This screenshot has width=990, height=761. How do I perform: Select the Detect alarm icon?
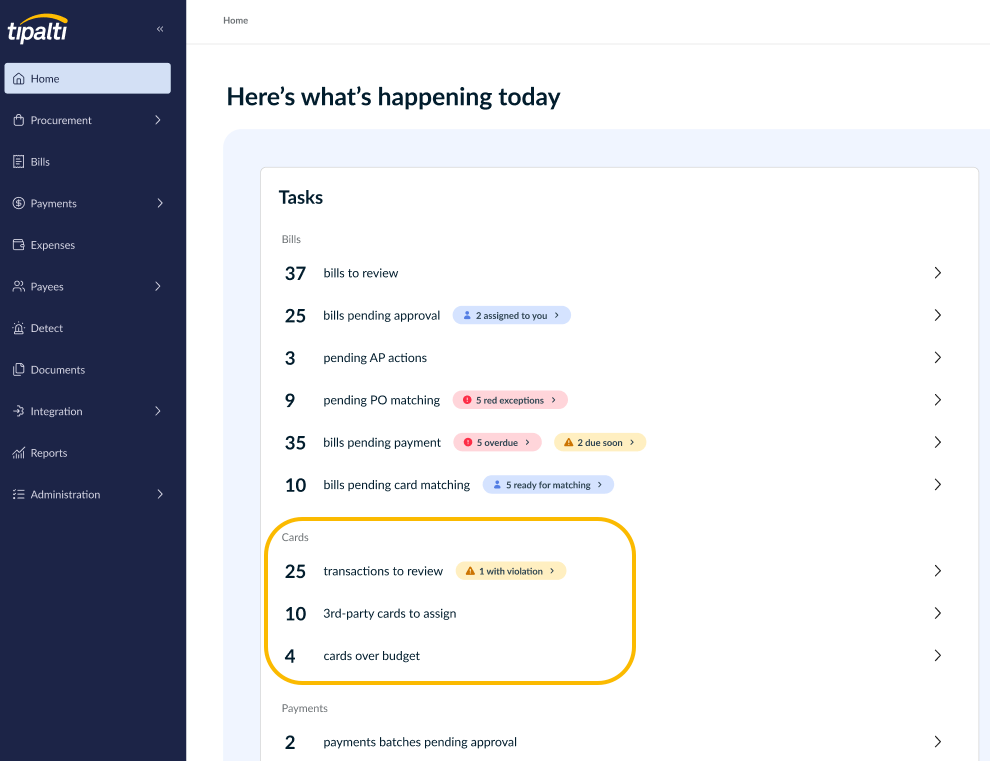click(18, 328)
